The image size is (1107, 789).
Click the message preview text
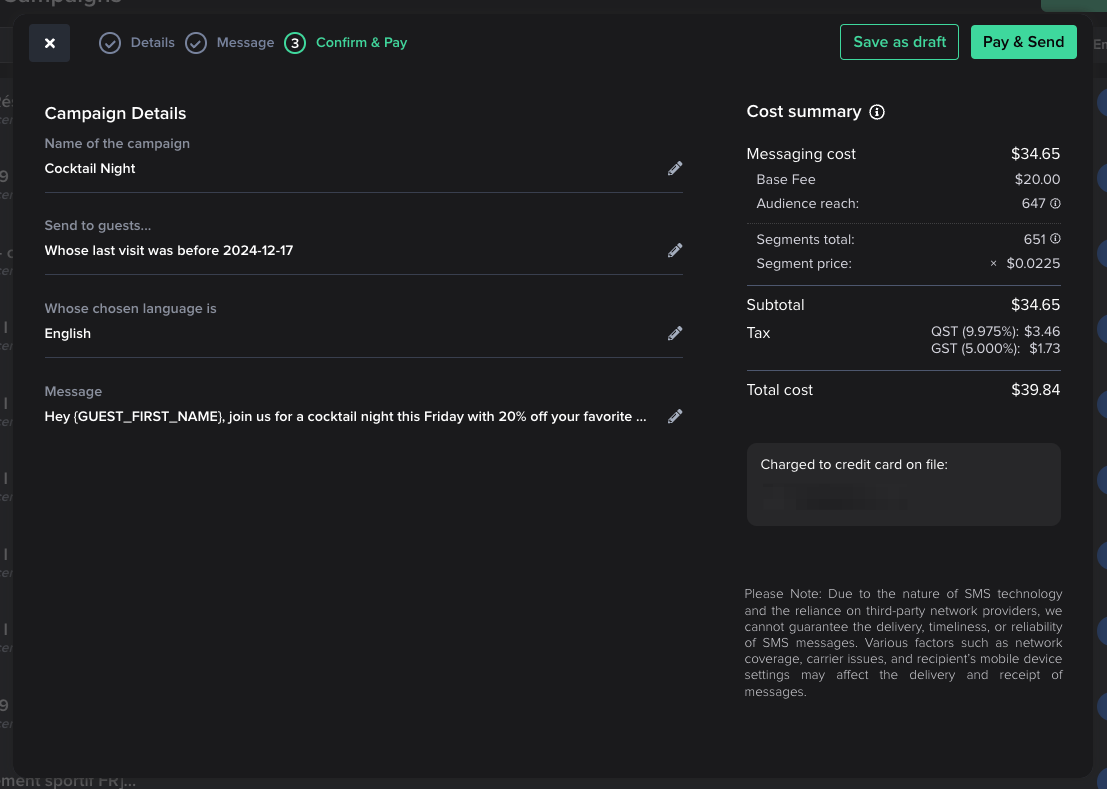(345, 416)
